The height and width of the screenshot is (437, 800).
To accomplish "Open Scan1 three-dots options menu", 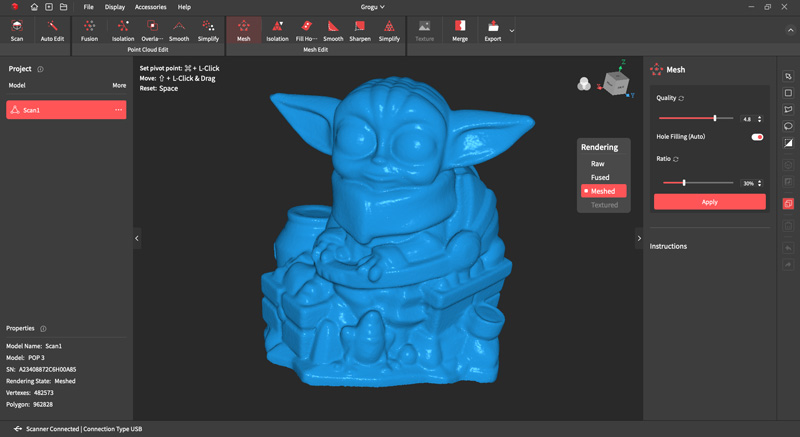I will click(118, 110).
